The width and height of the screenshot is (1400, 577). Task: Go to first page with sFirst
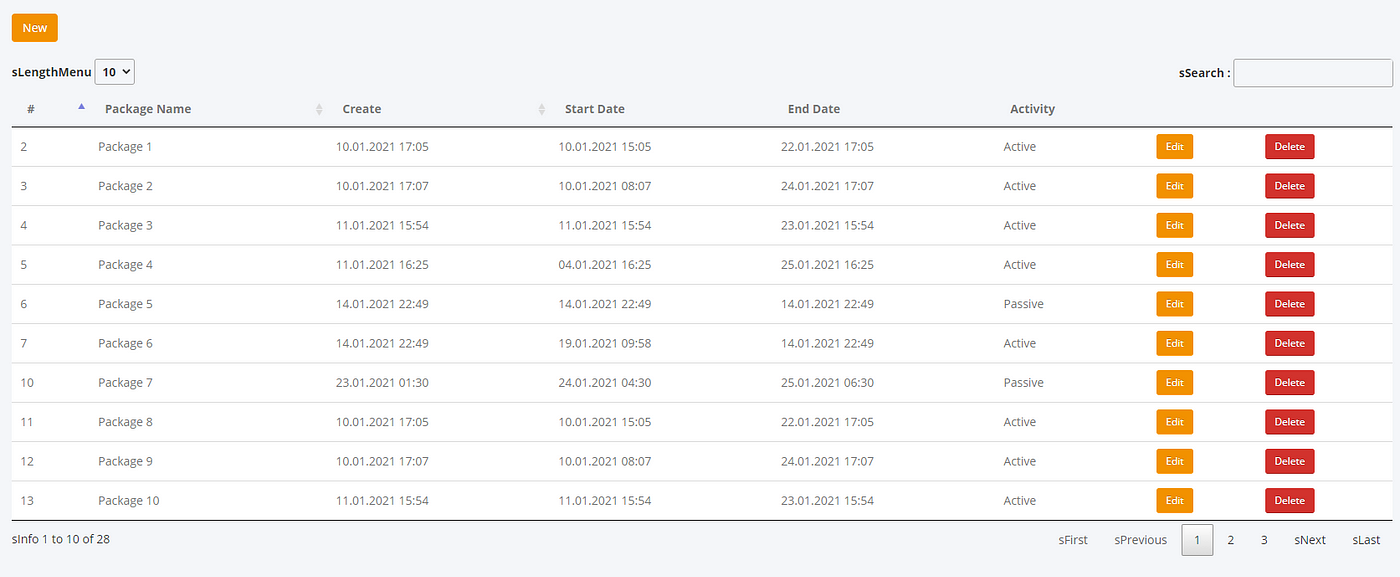pyautogui.click(x=1073, y=540)
